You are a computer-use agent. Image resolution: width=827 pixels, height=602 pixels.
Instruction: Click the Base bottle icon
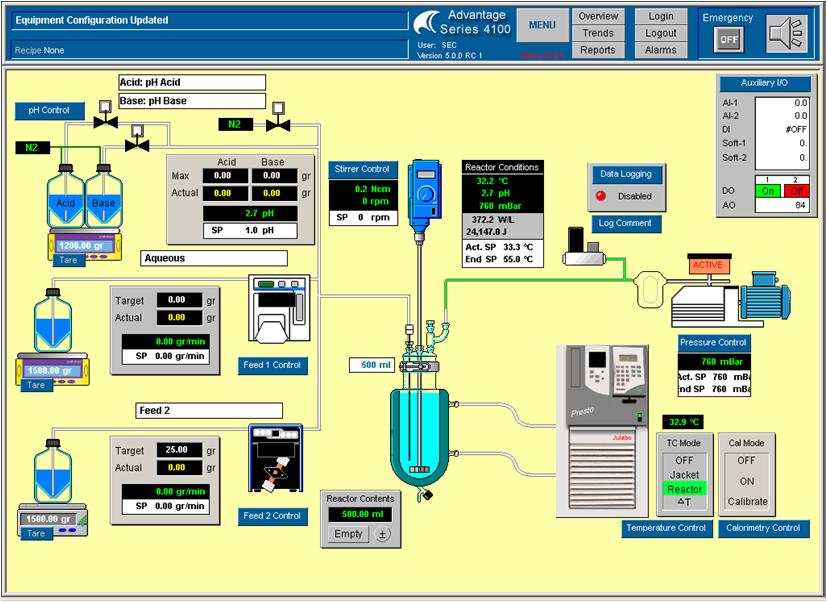point(103,196)
